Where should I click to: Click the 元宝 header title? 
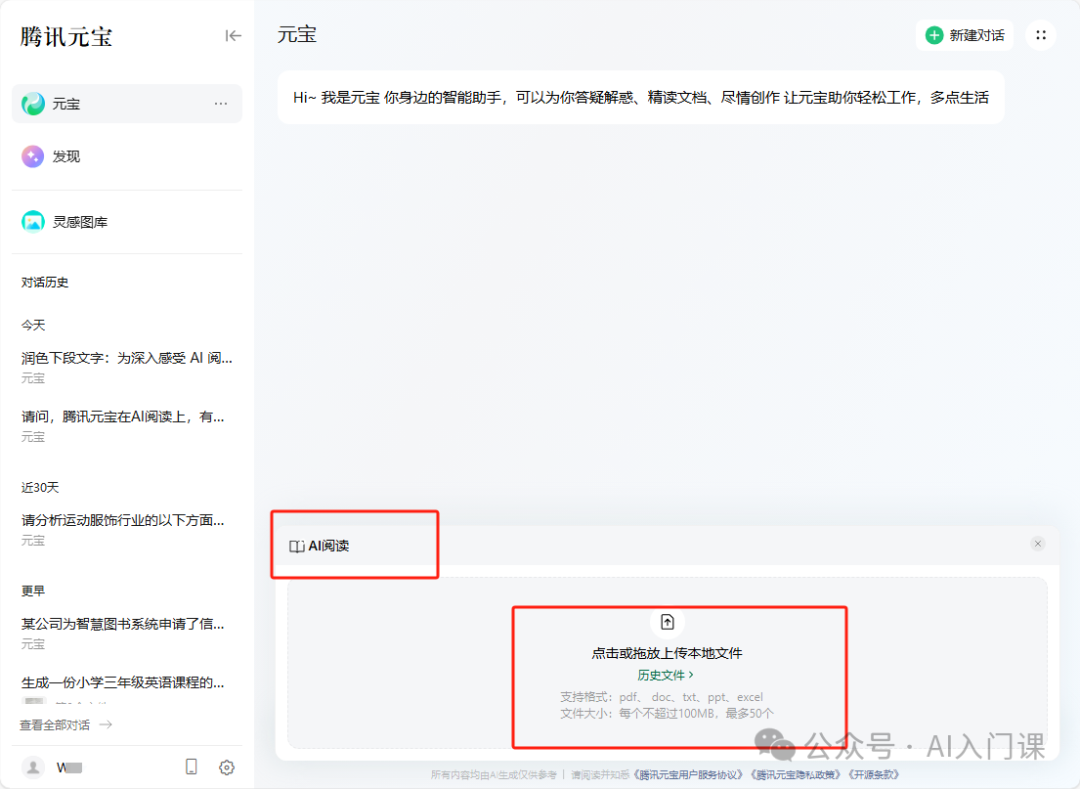pyautogui.click(x=297, y=34)
